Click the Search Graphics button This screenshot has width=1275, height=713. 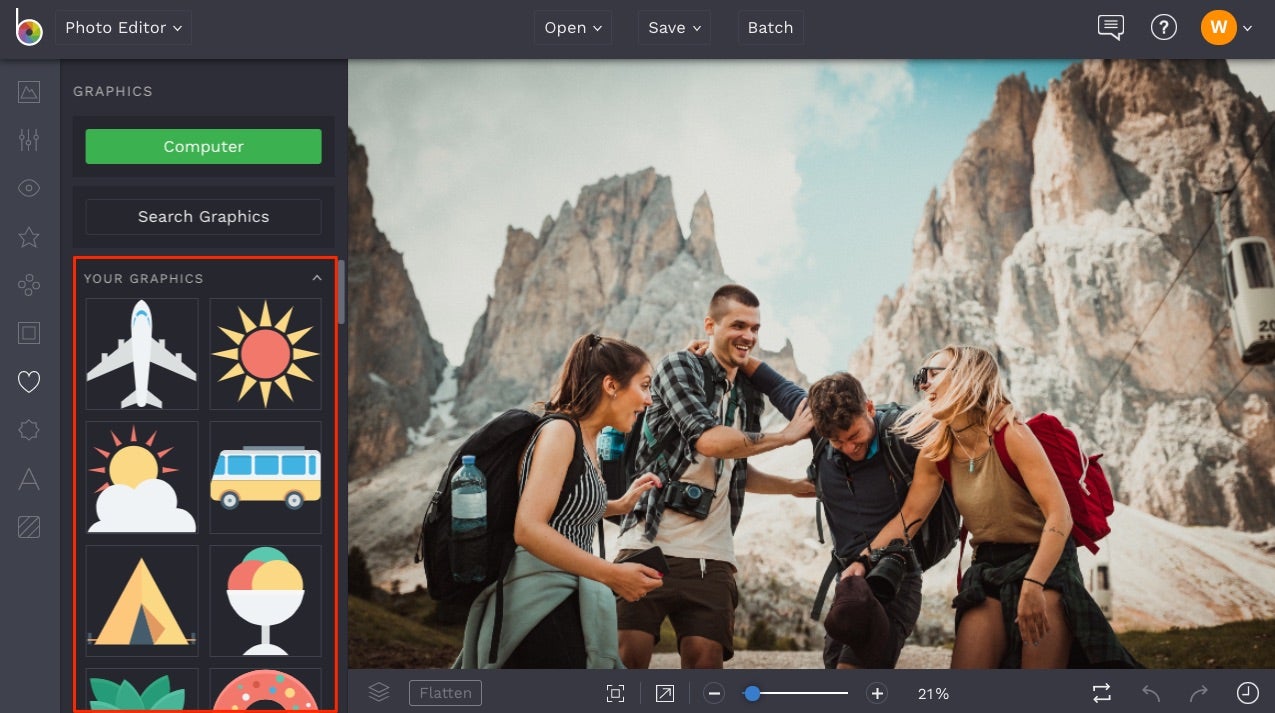tap(203, 216)
